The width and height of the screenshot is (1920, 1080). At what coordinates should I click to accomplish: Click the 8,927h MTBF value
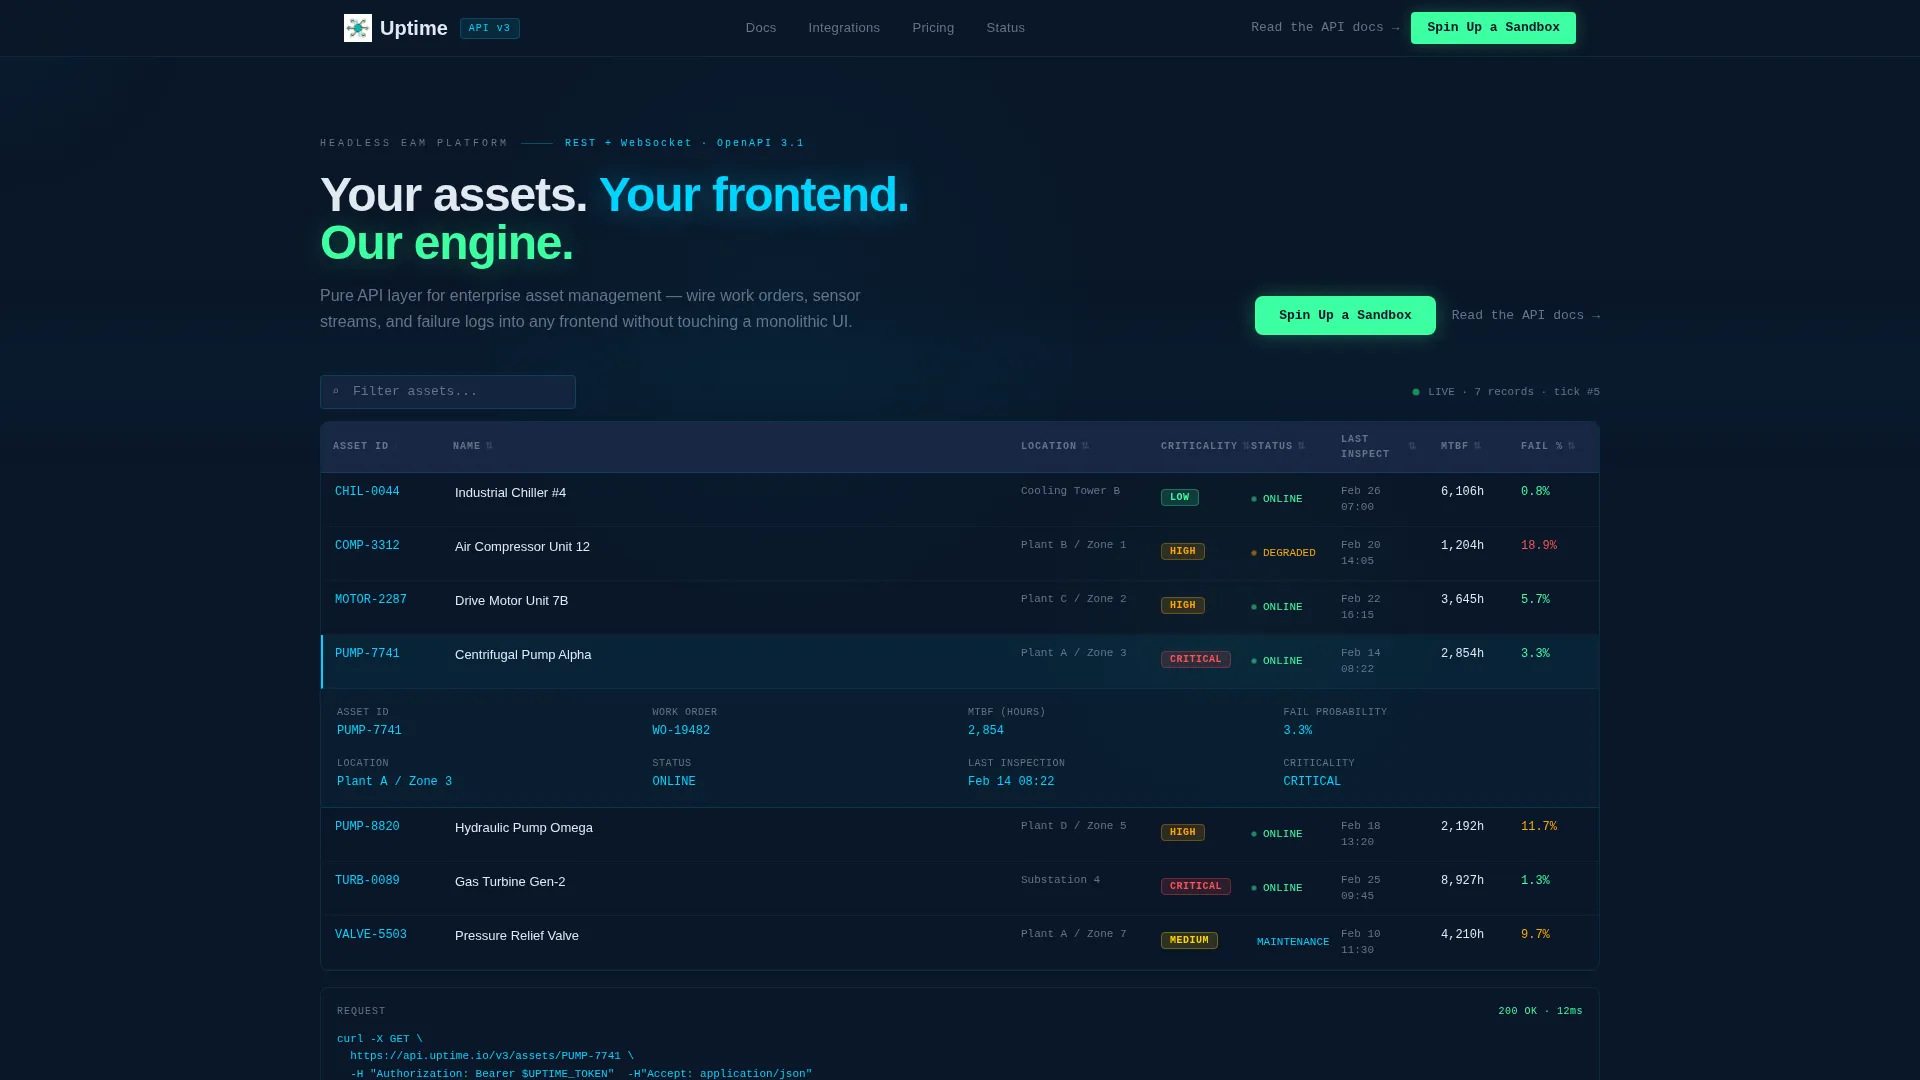pos(1462,881)
